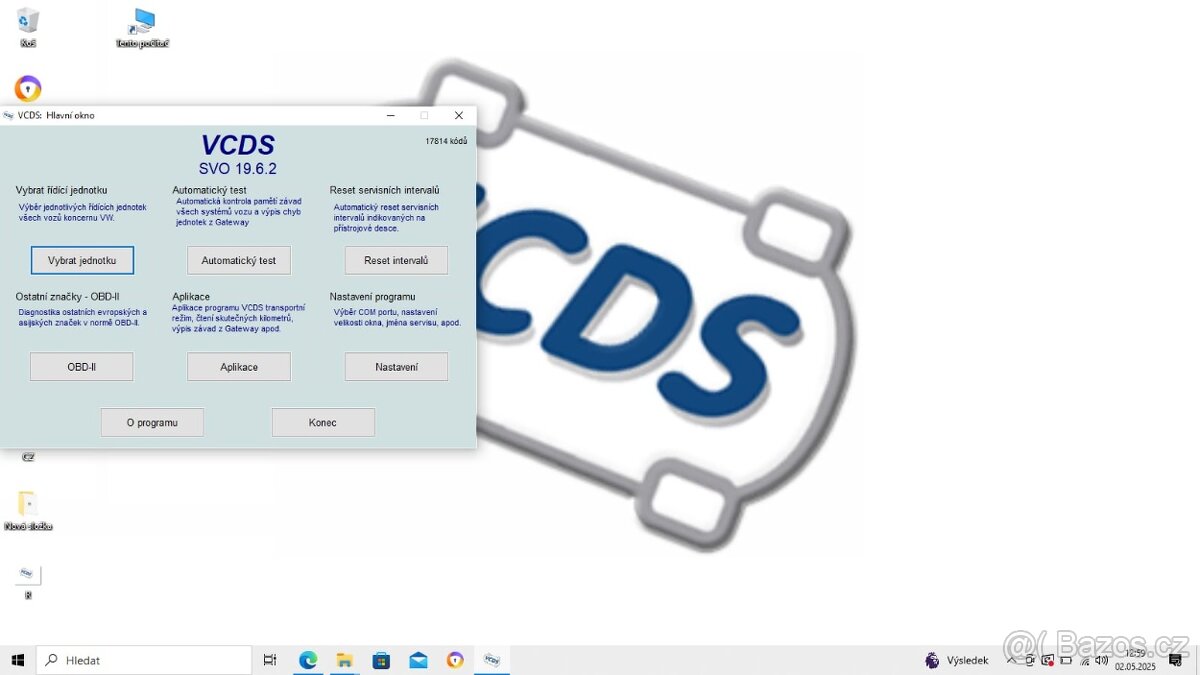1200x675 pixels.
Task: Select the Nová složka folder on desktop
Action: point(28,510)
